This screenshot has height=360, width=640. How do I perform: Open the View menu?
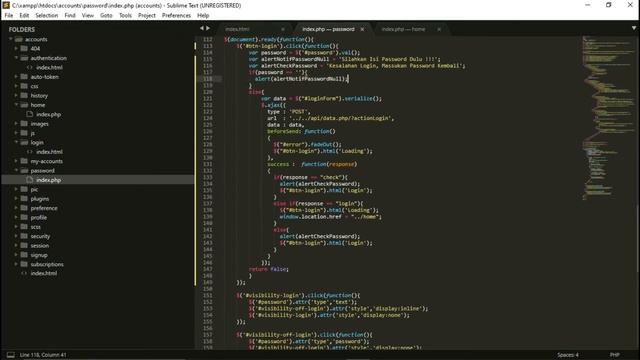(88, 16)
